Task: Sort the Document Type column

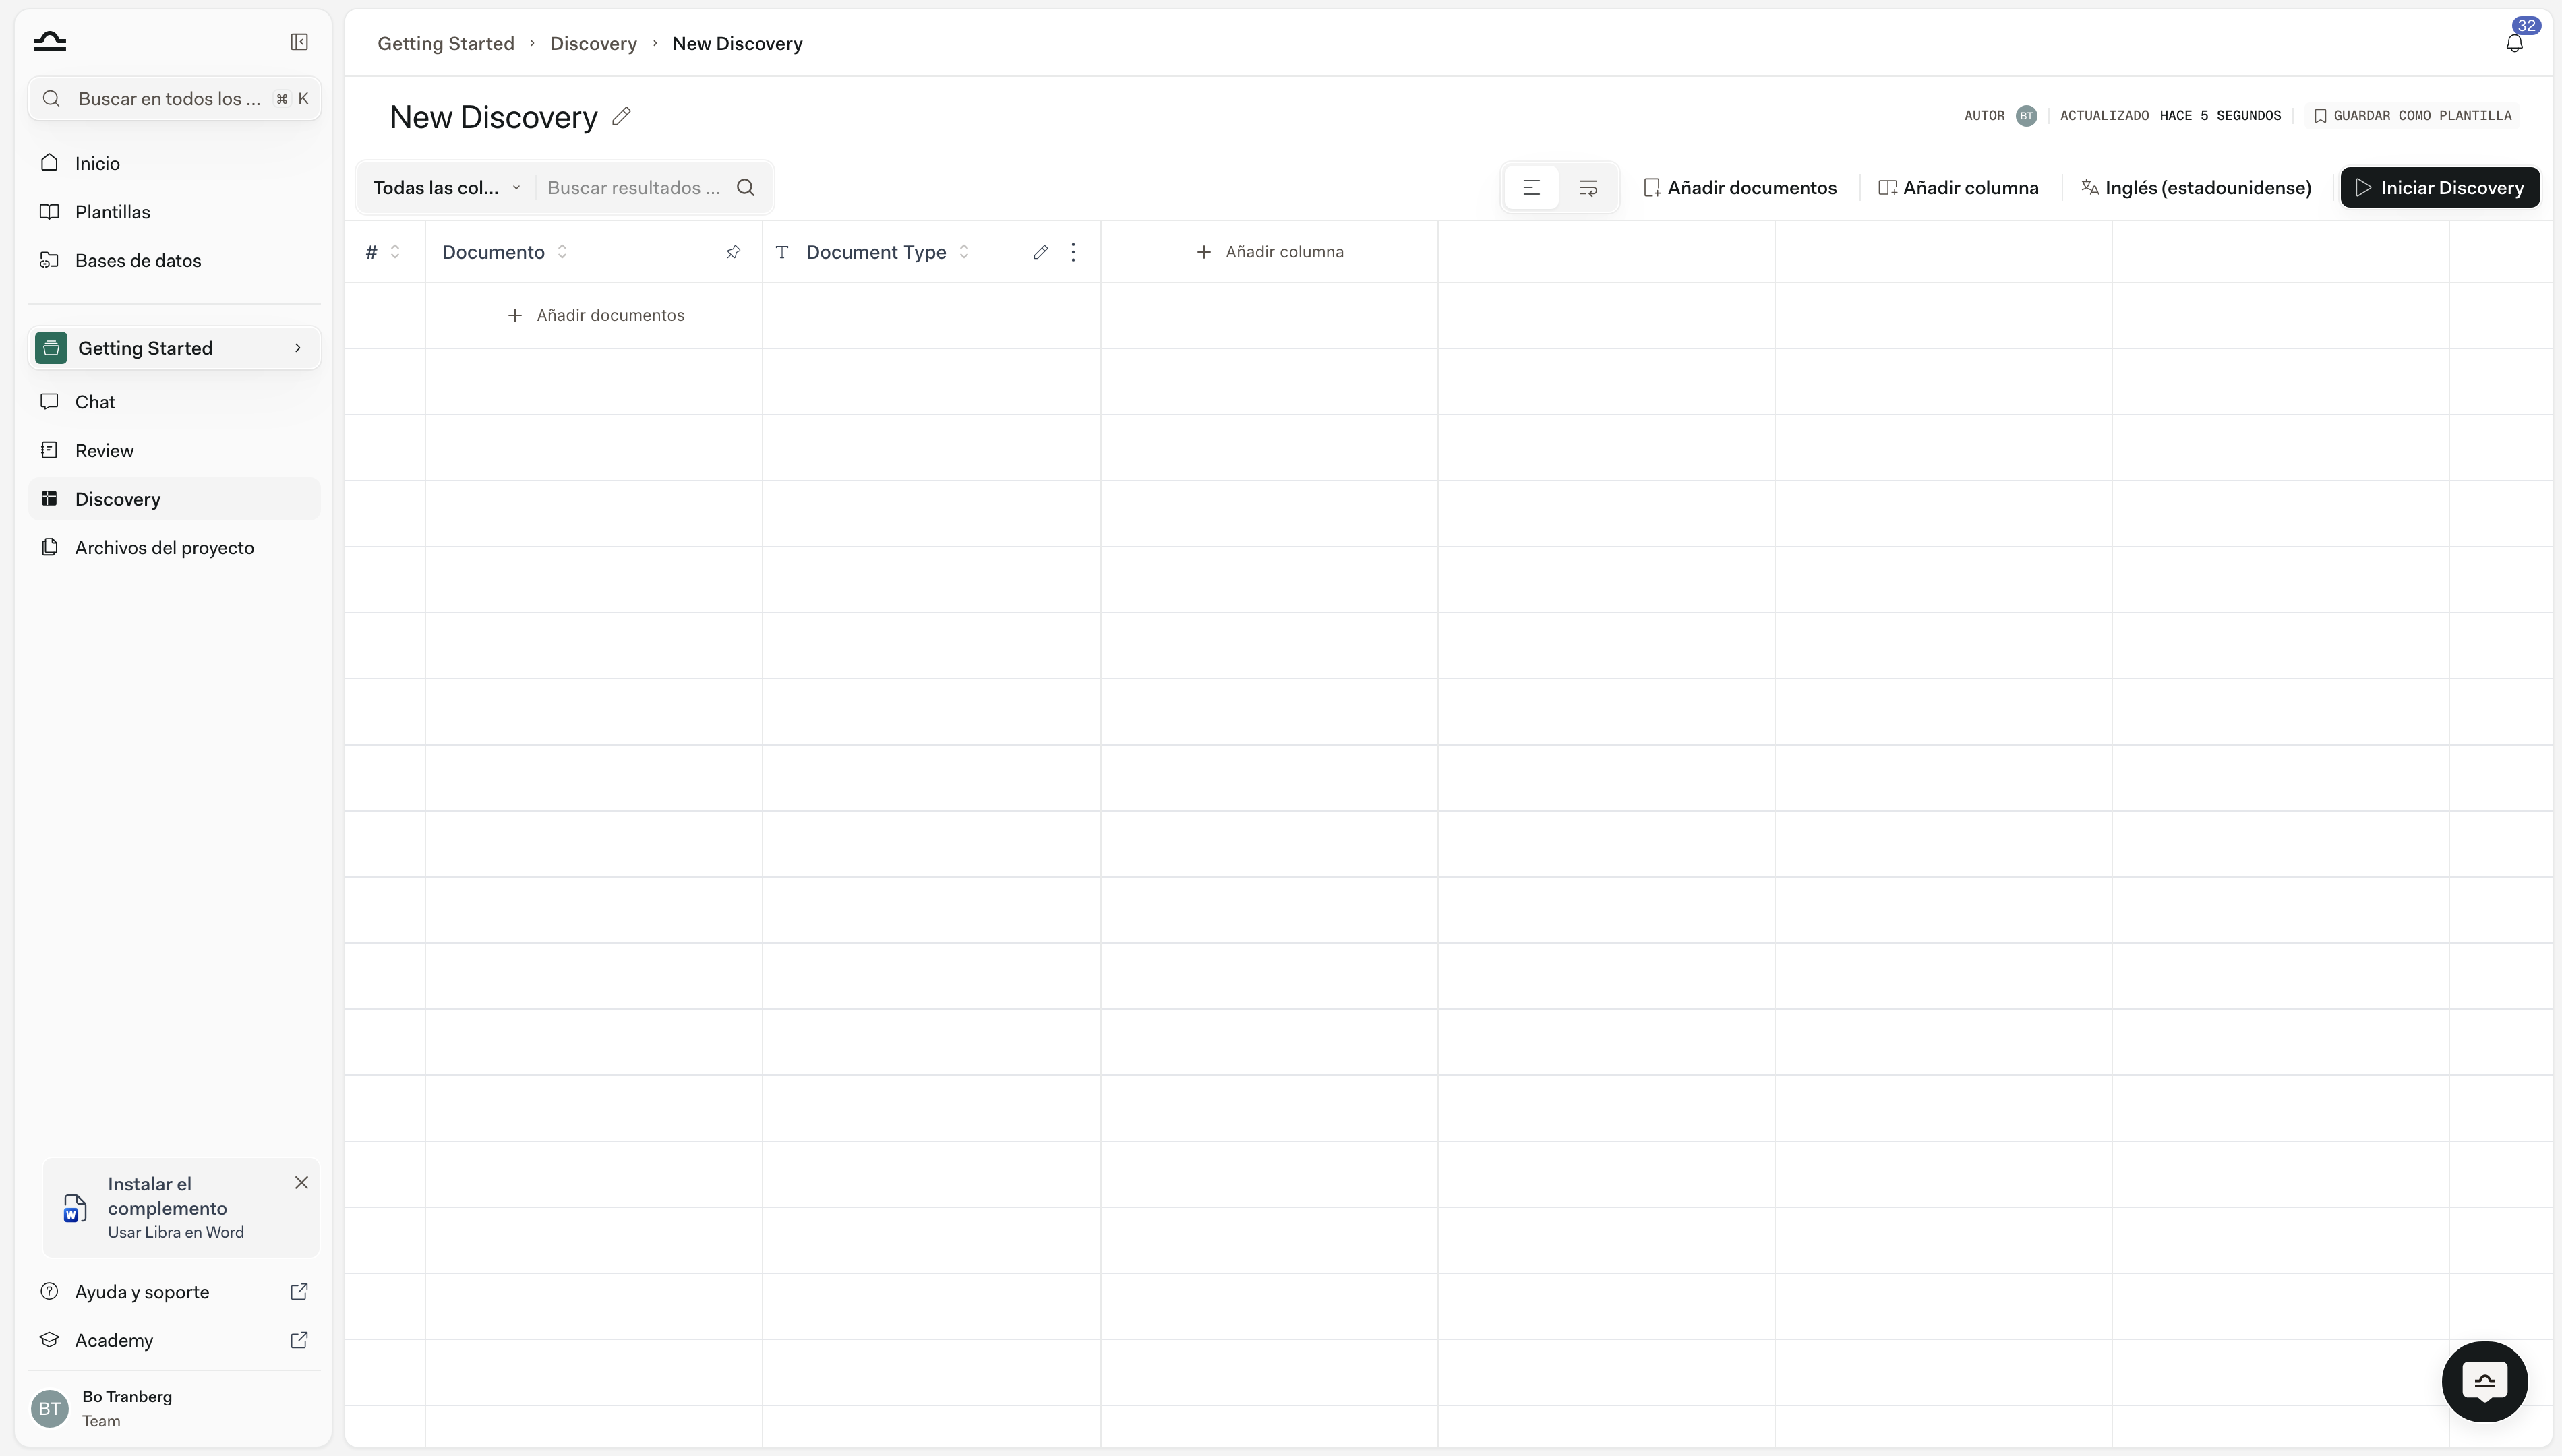Action: (964, 252)
